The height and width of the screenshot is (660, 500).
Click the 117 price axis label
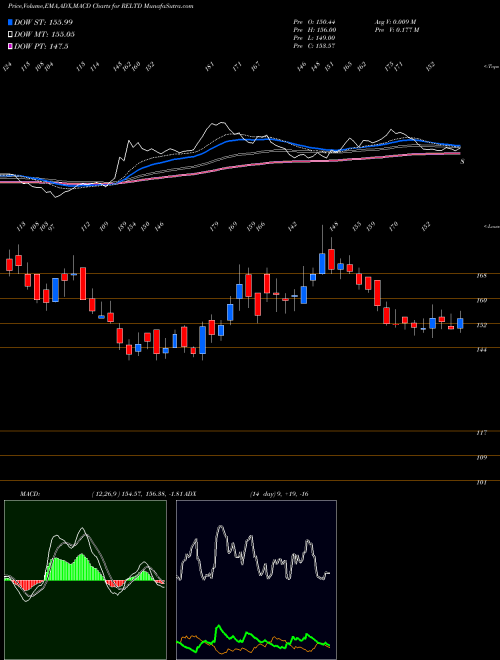pyautogui.click(x=482, y=433)
